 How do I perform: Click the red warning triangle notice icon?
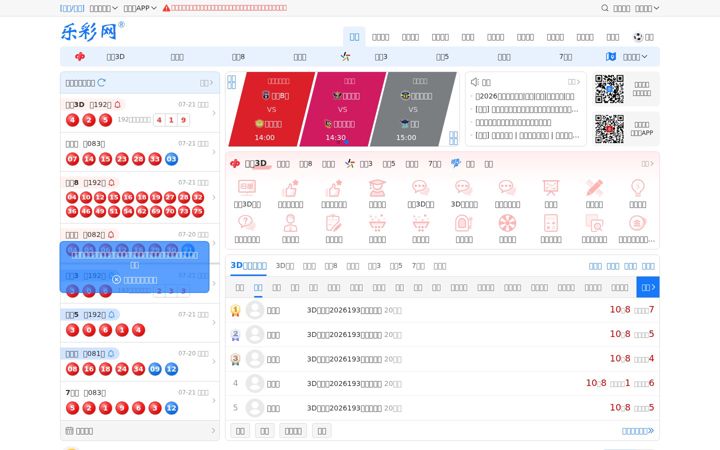pos(166,8)
